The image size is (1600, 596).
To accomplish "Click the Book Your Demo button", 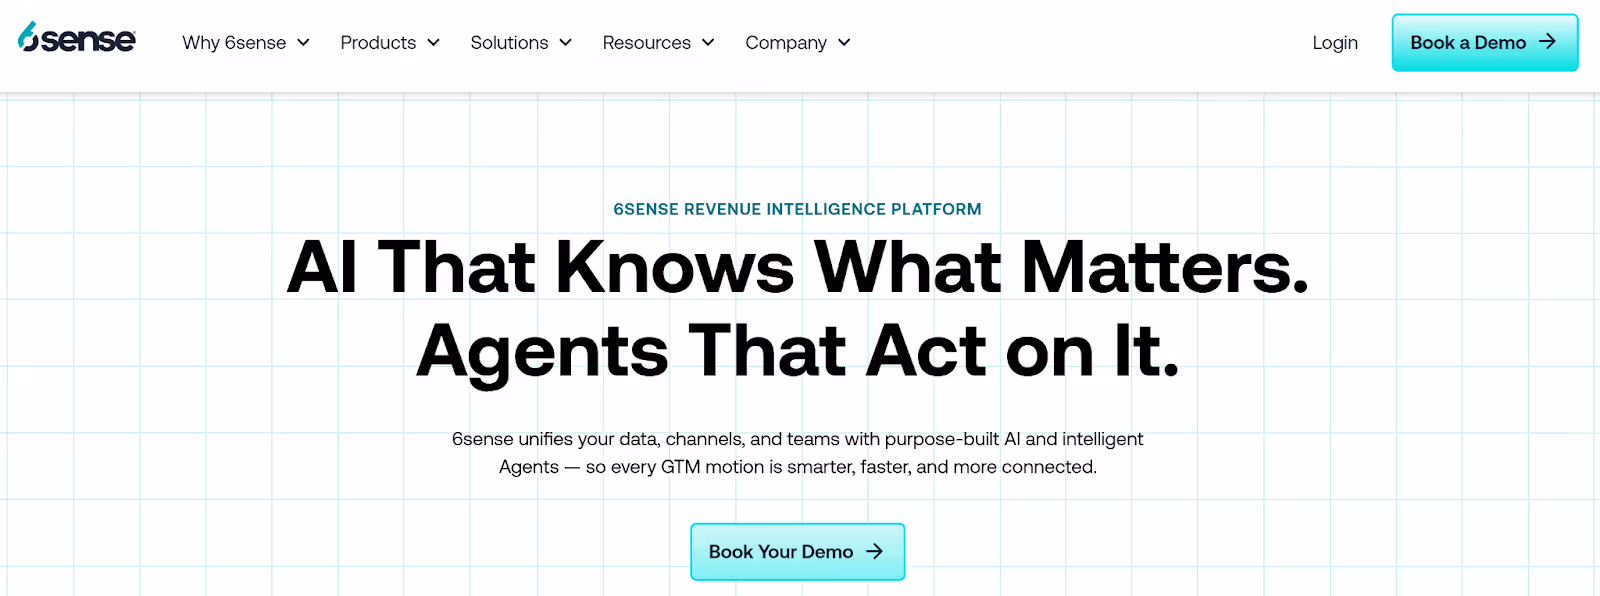I will coord(797,551).
